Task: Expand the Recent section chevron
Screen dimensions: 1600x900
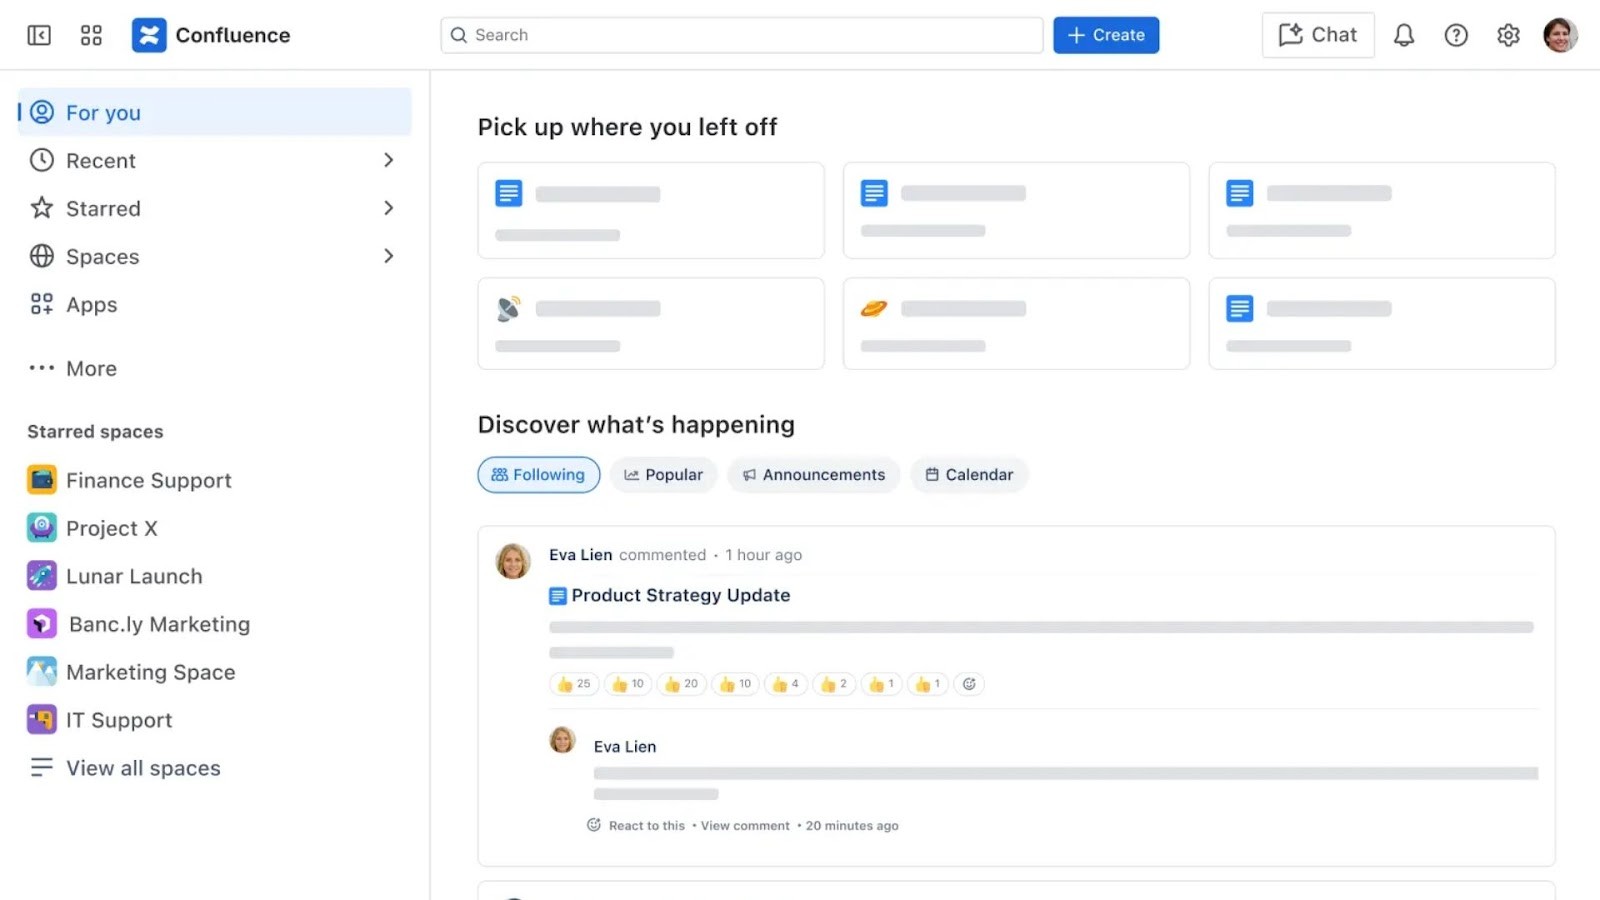Action: (x=389, y=160)
